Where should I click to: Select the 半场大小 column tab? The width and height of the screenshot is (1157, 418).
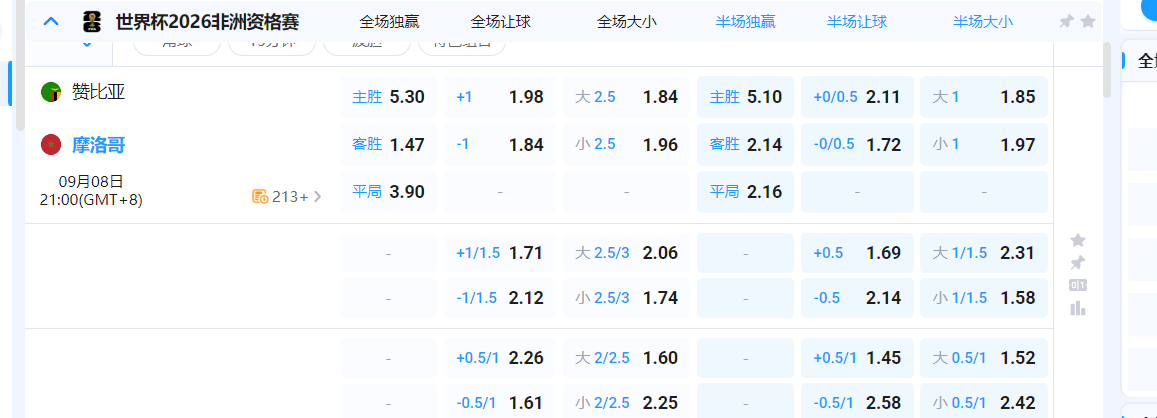(983, 21)
